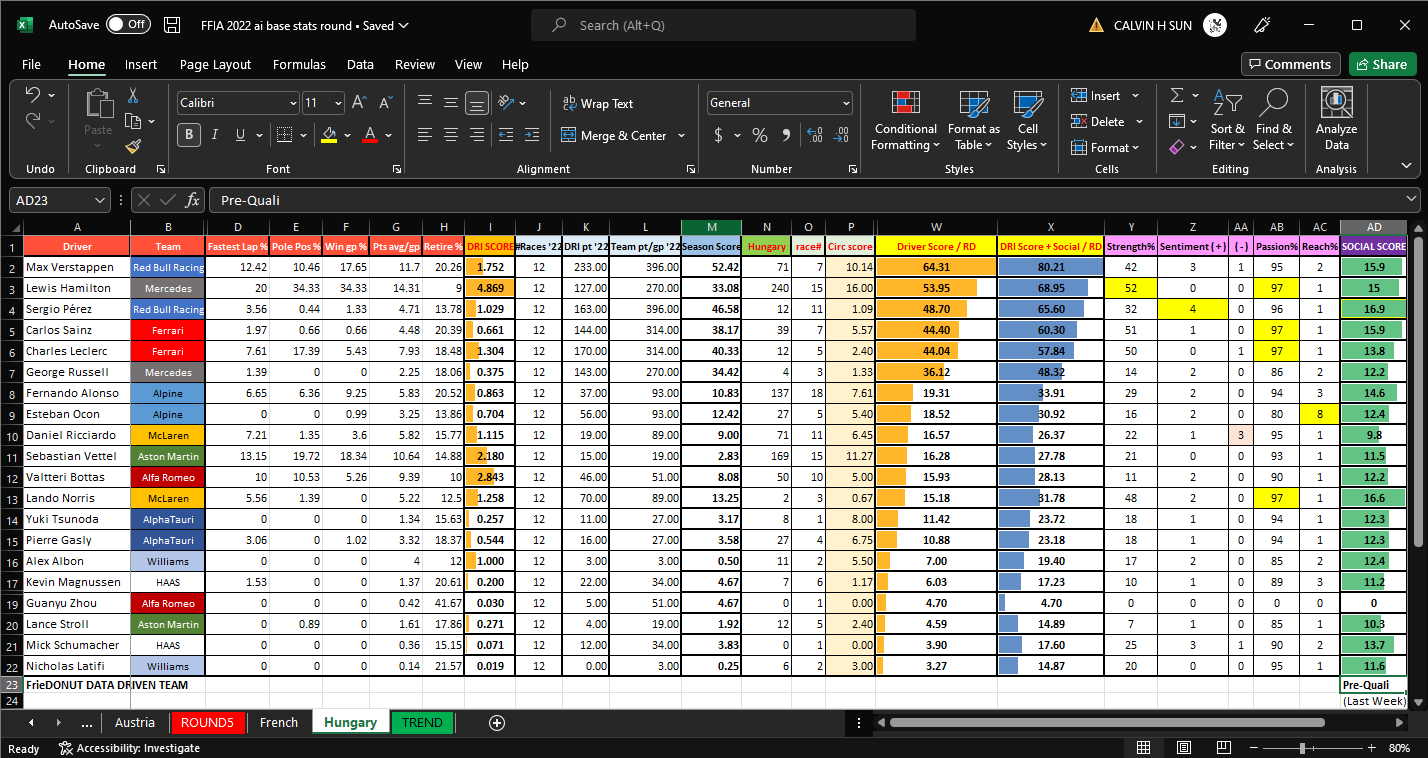
Task: Switch to the Insert ribbon tab
Action: (x=141, y=64)
